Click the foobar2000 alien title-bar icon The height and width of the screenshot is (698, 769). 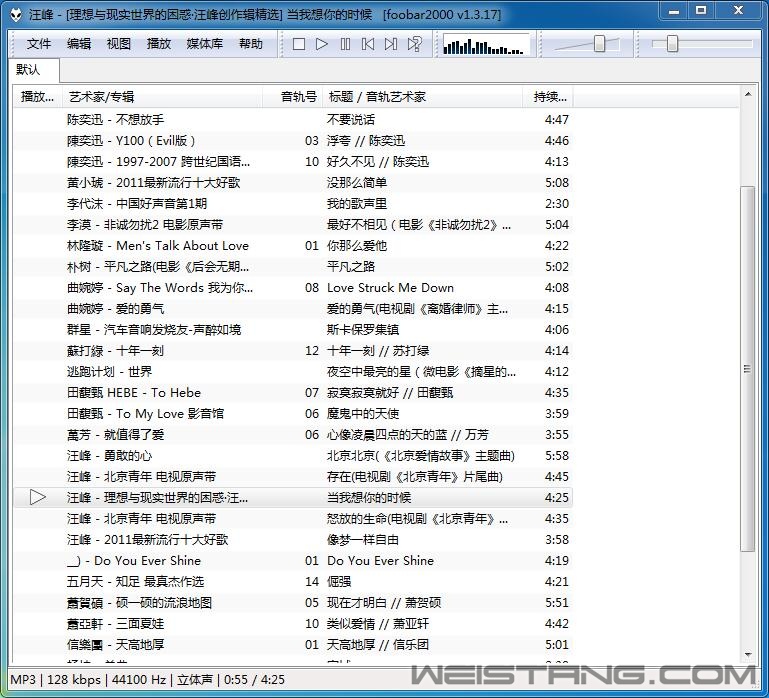16,14
